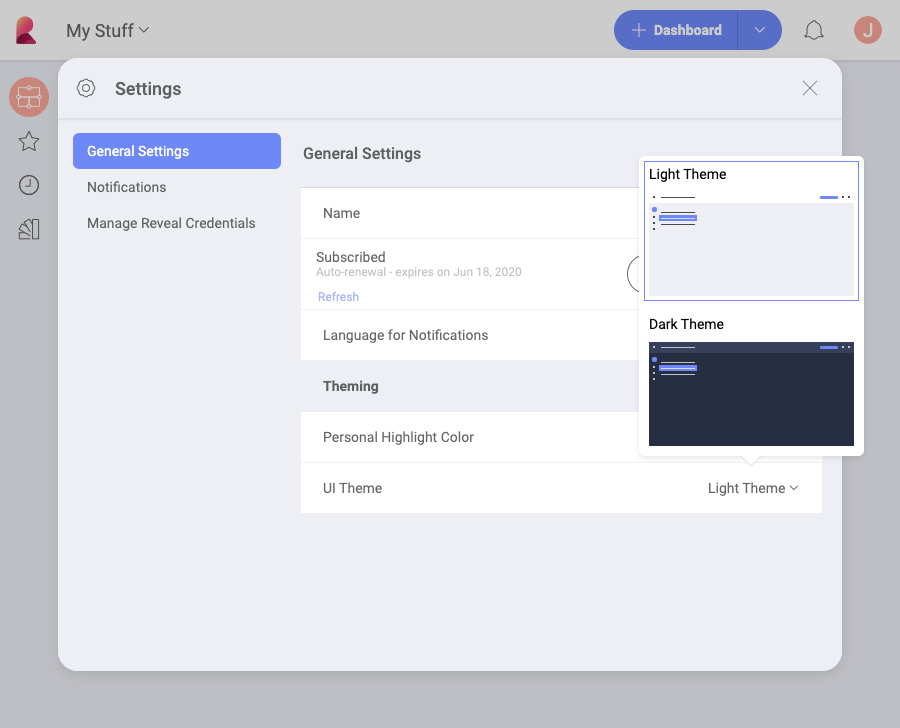Choose the Dark Theme preview

pyautogui.click(x=751, y=393)
